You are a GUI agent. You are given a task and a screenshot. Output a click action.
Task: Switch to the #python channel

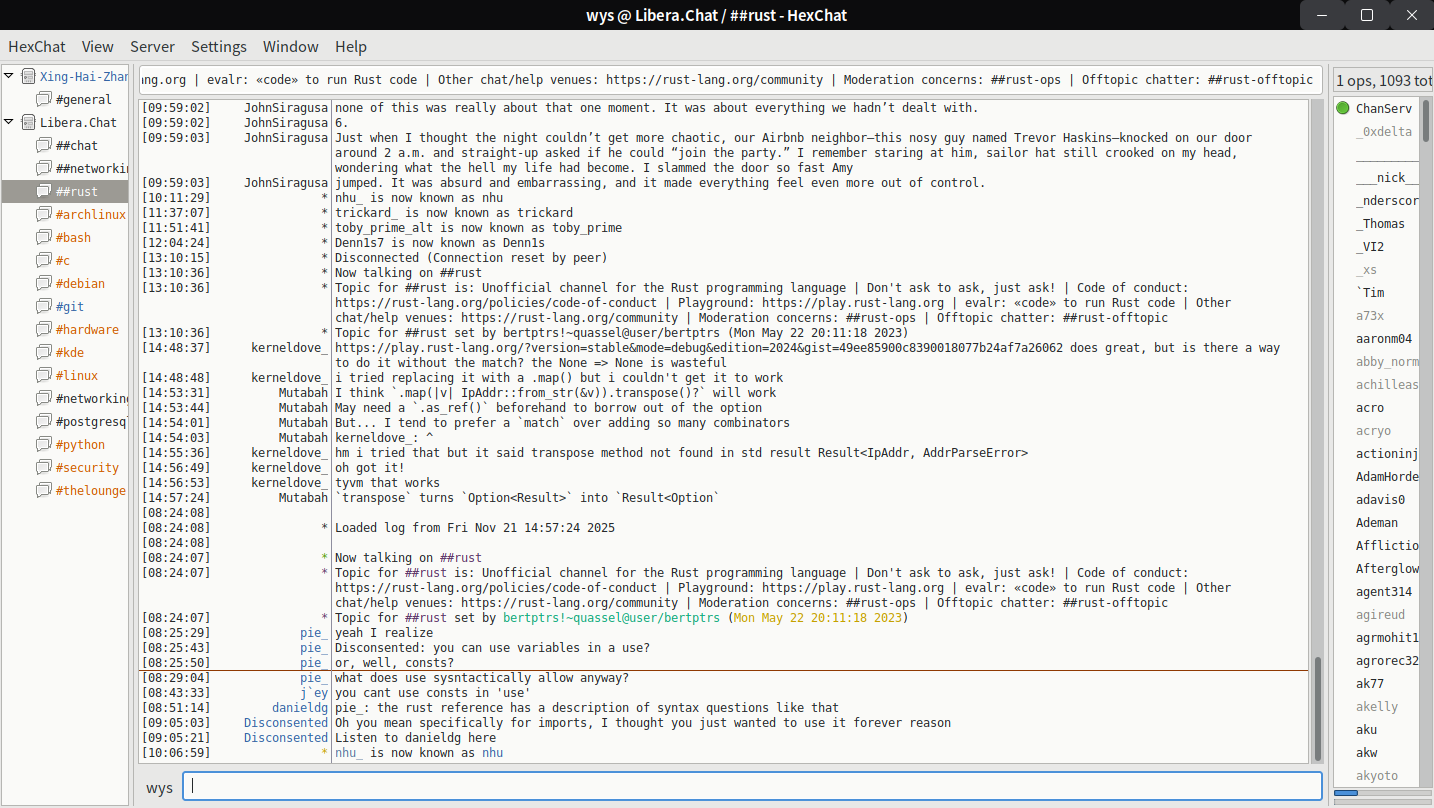point(80,444)
